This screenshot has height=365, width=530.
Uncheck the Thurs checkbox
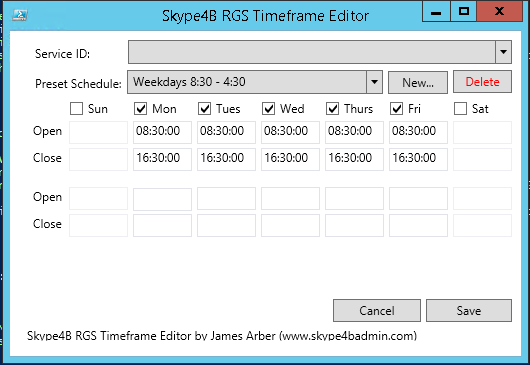[x=332, y=109]
